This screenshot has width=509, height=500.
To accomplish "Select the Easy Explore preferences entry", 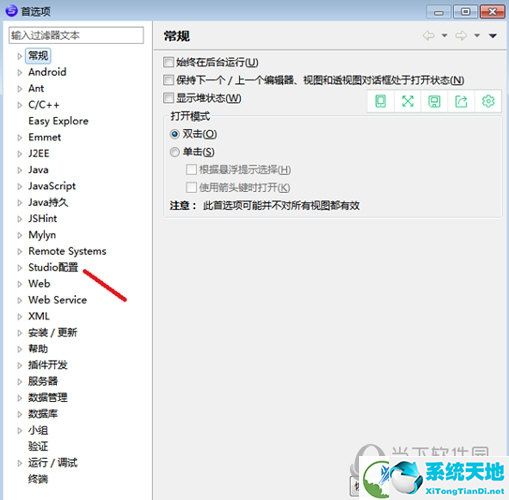I will coord(58,121).
